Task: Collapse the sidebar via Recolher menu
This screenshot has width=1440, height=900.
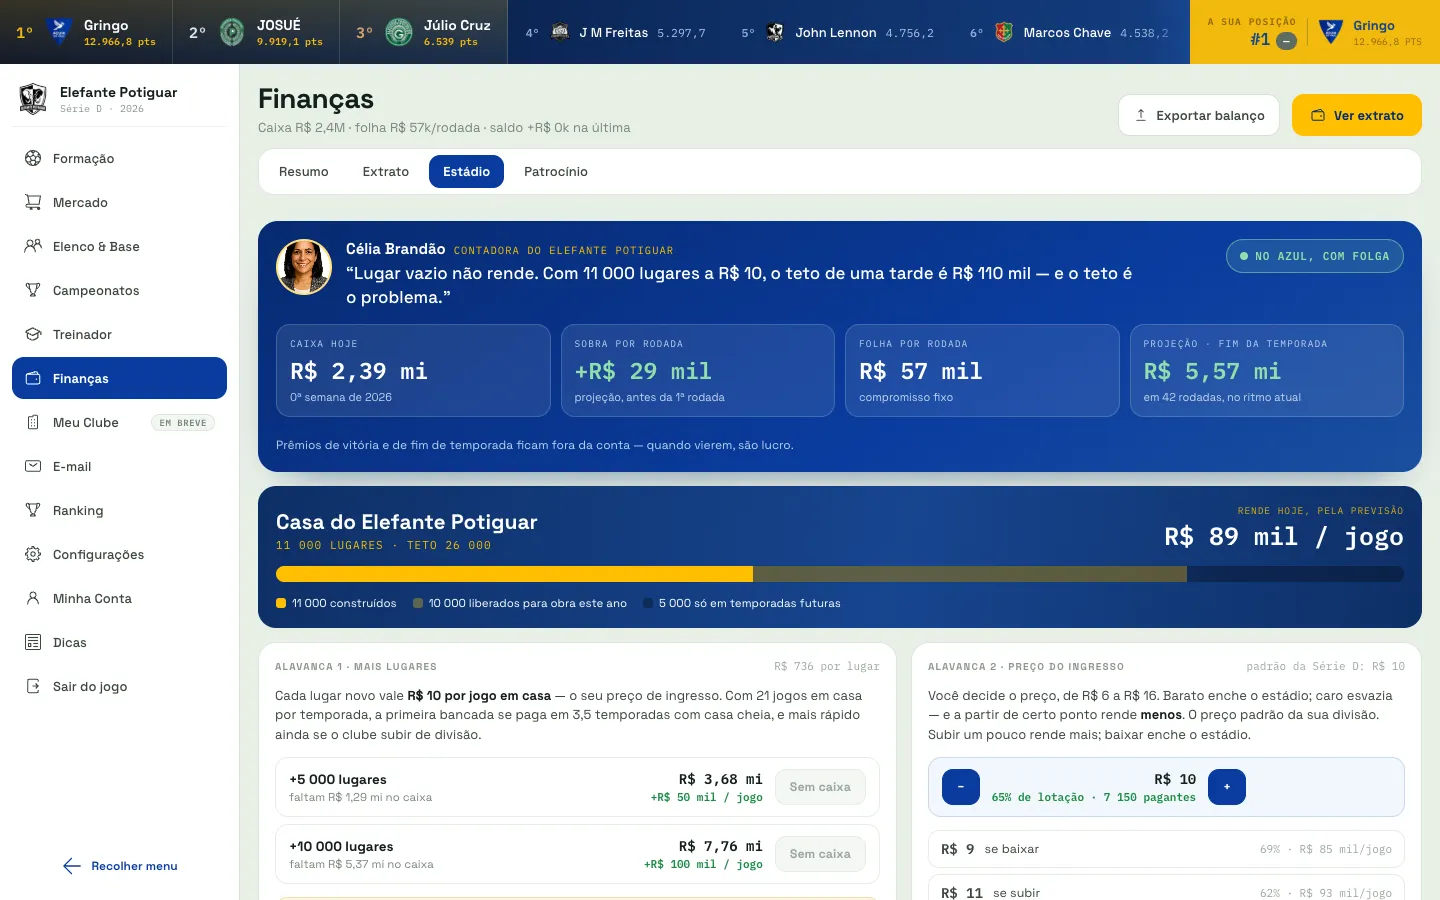Action: tap(120, 866)
